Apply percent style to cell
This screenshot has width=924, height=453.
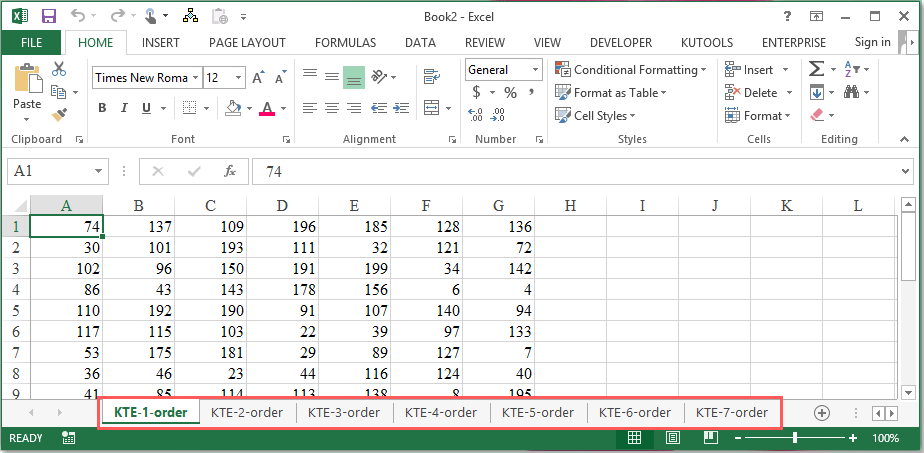(x=510, y=92)
